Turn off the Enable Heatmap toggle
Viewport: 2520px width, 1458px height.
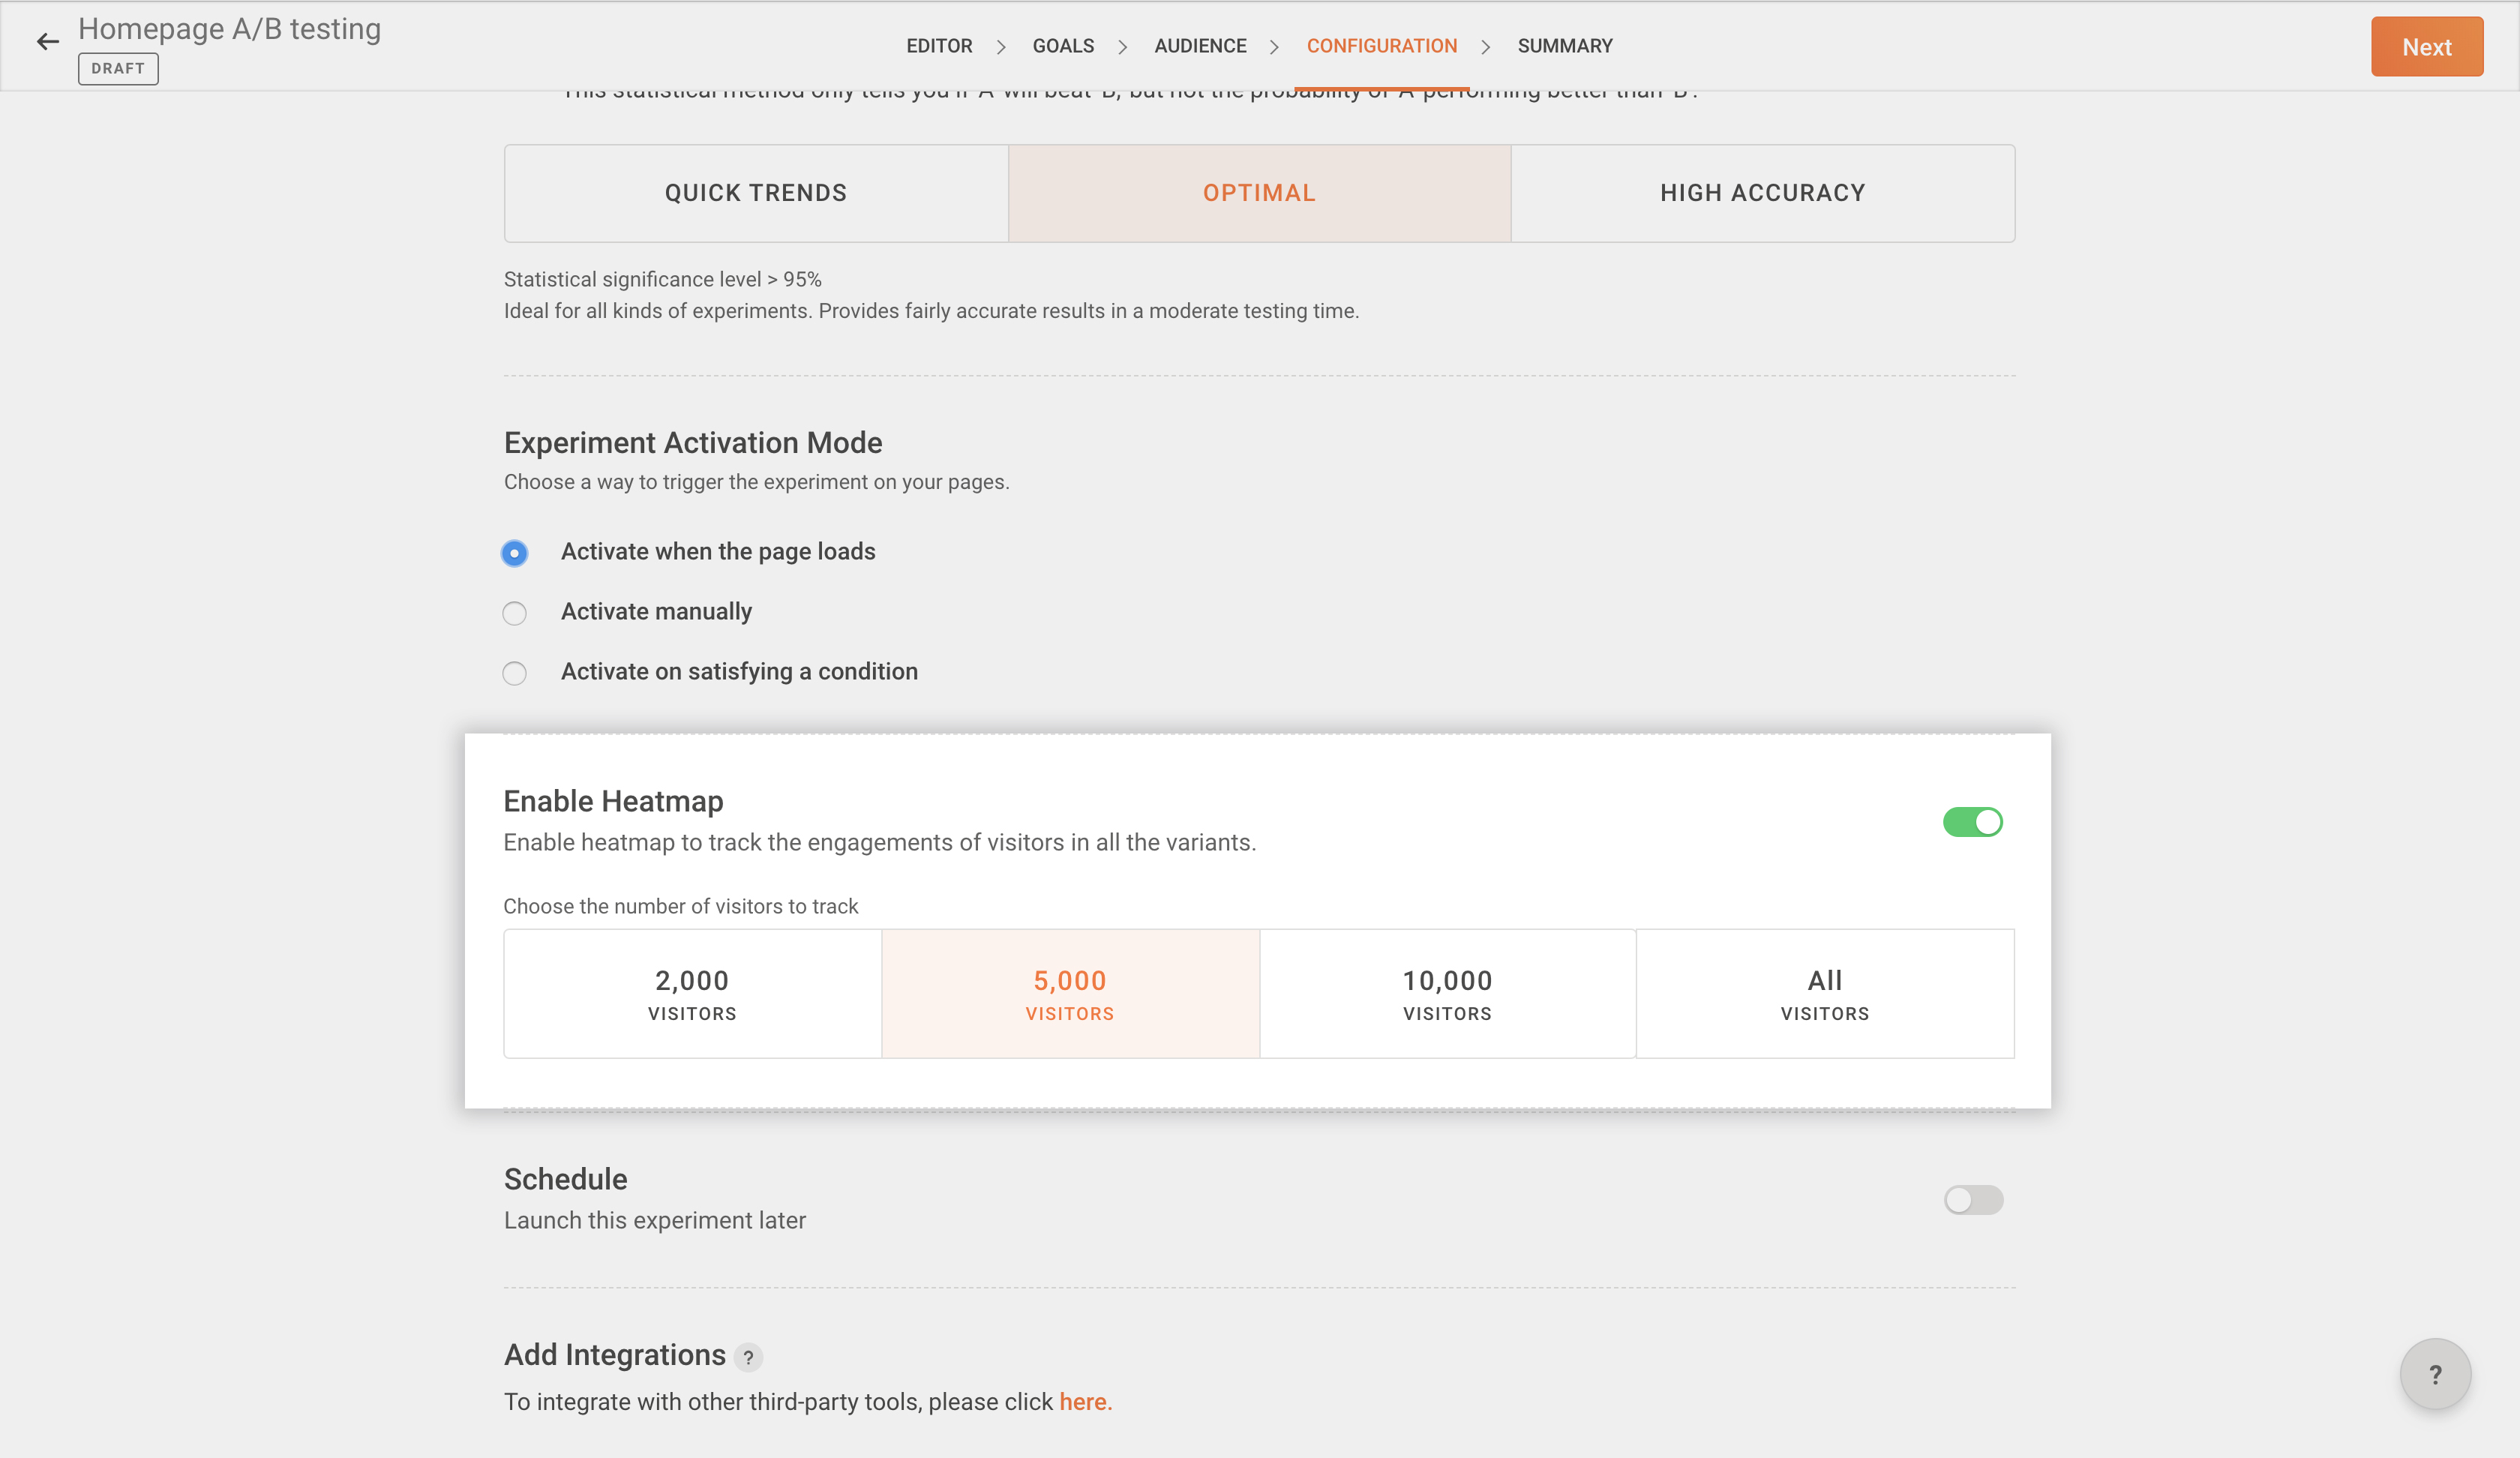point(1972,822)
